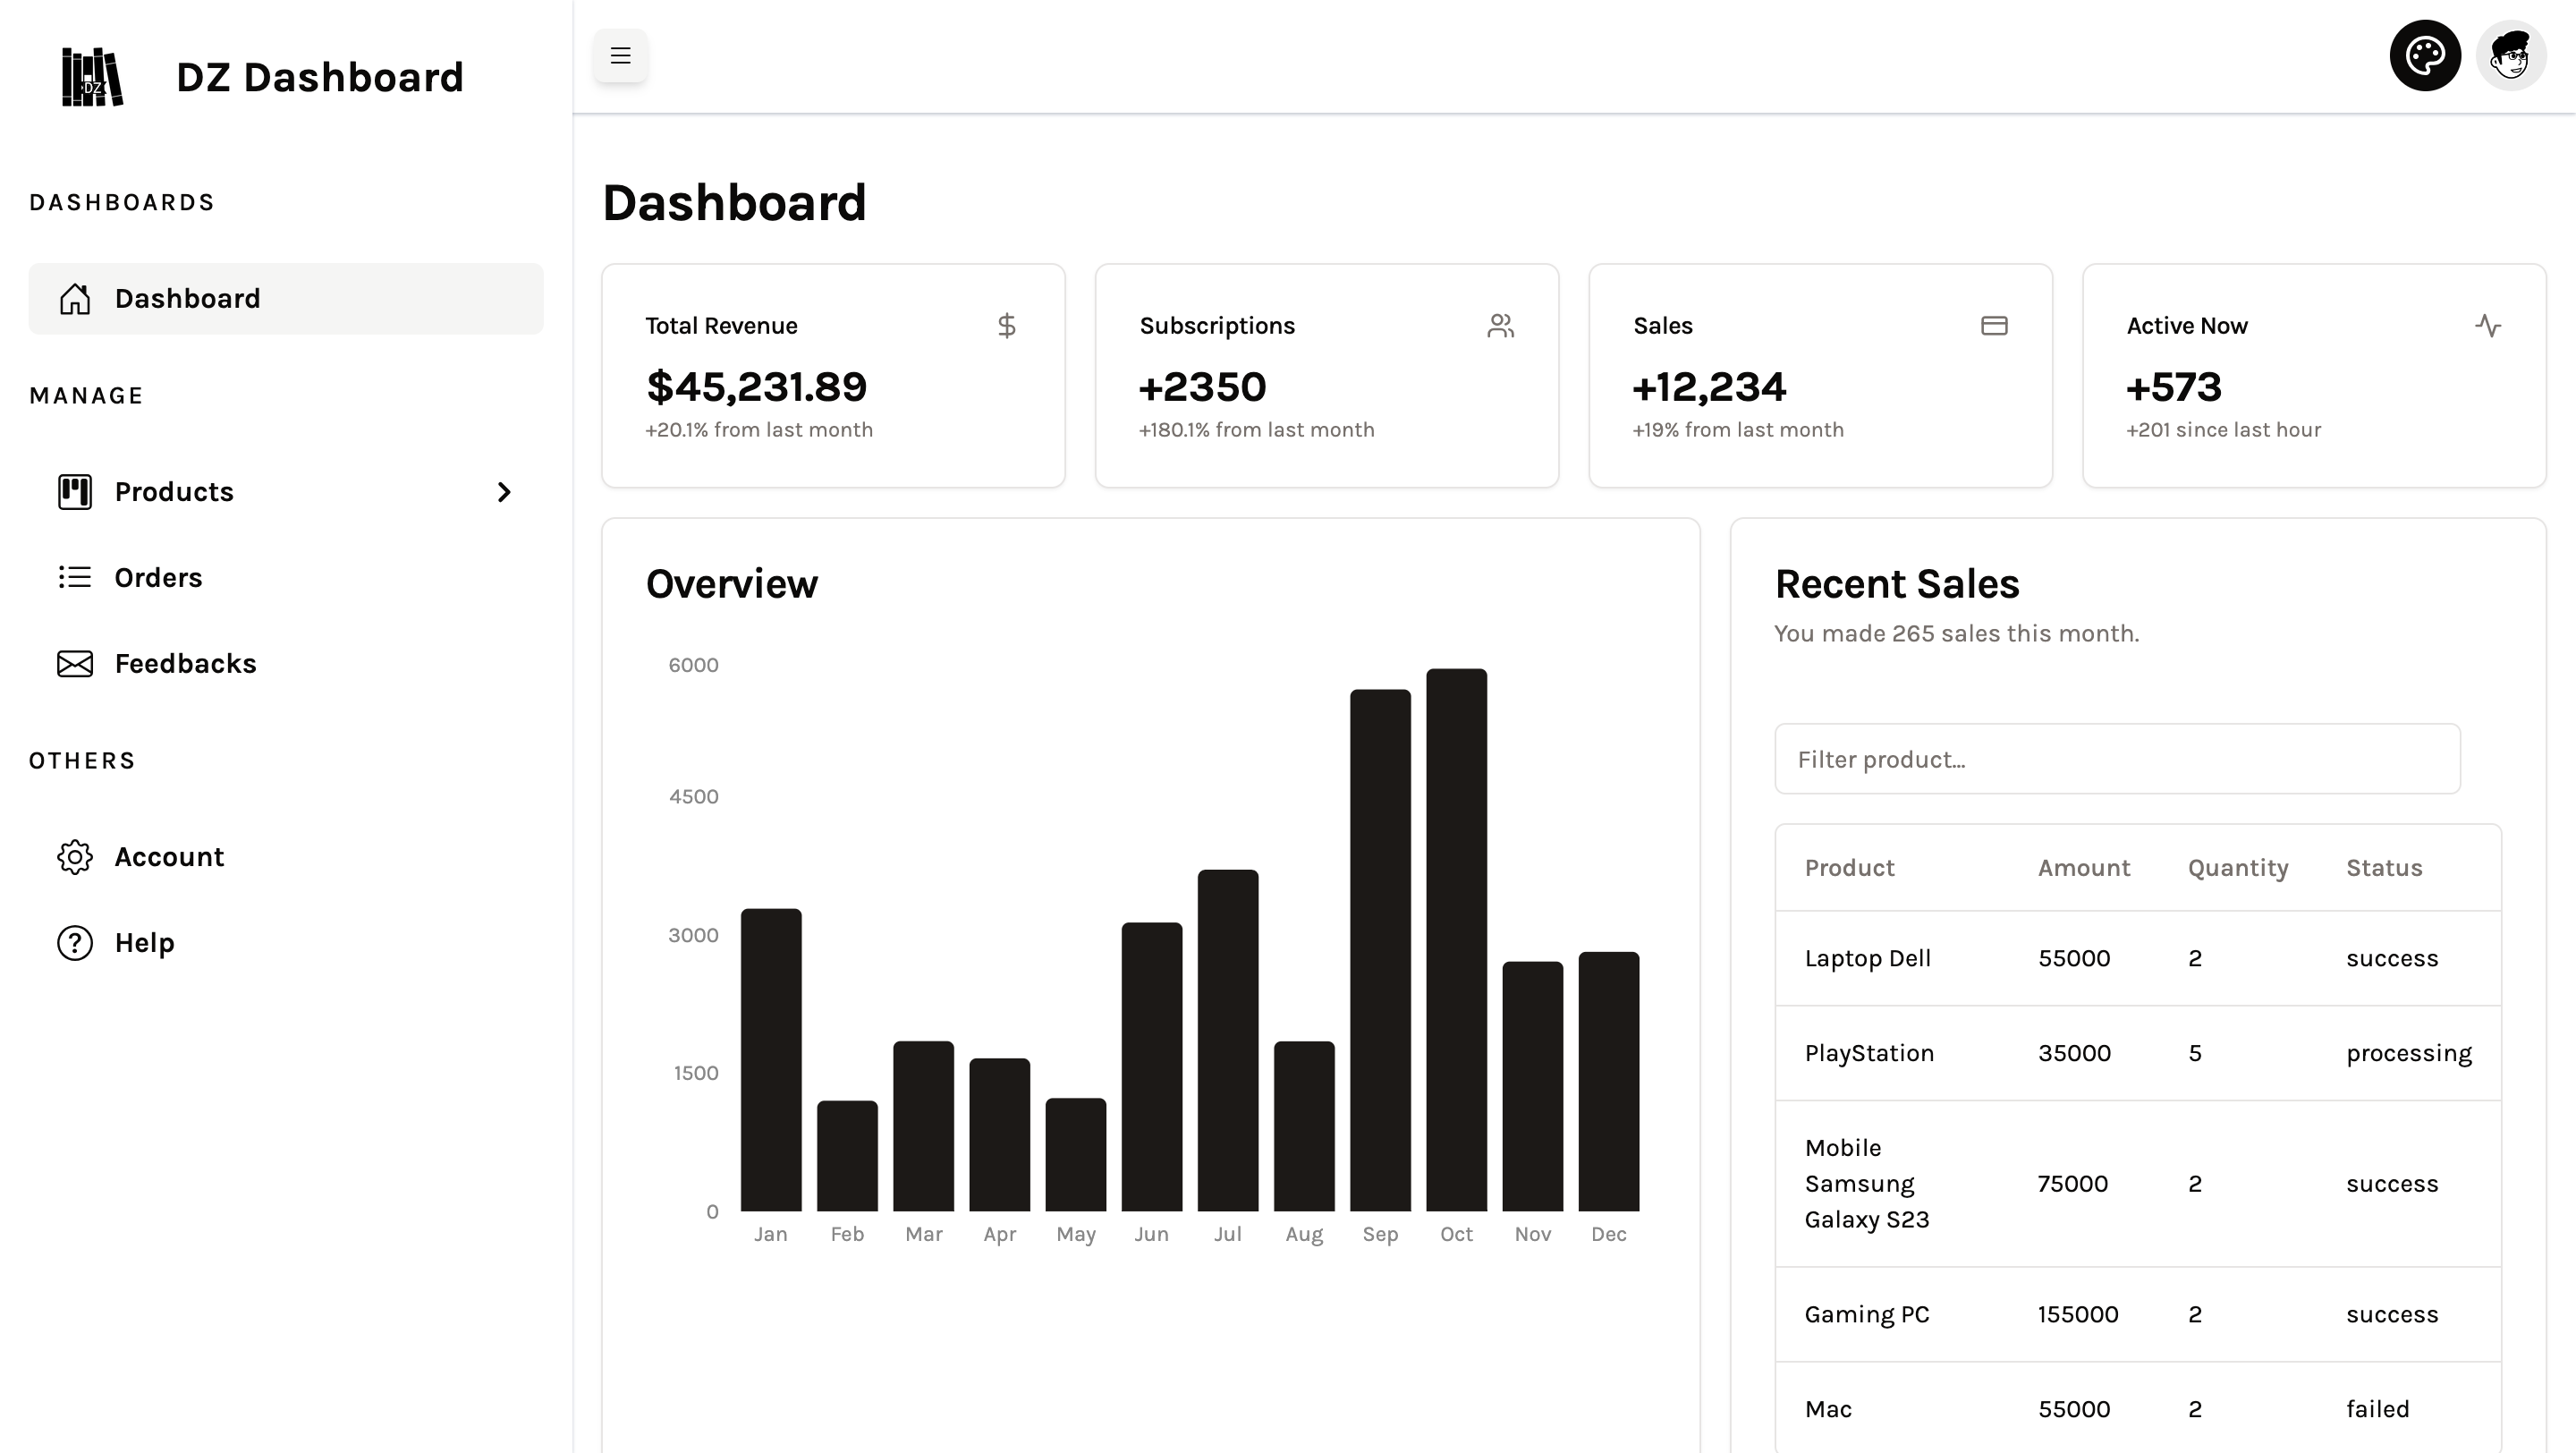Click the DZ books logo icon
2576x1453 pixels.
[x=92, y=77]
